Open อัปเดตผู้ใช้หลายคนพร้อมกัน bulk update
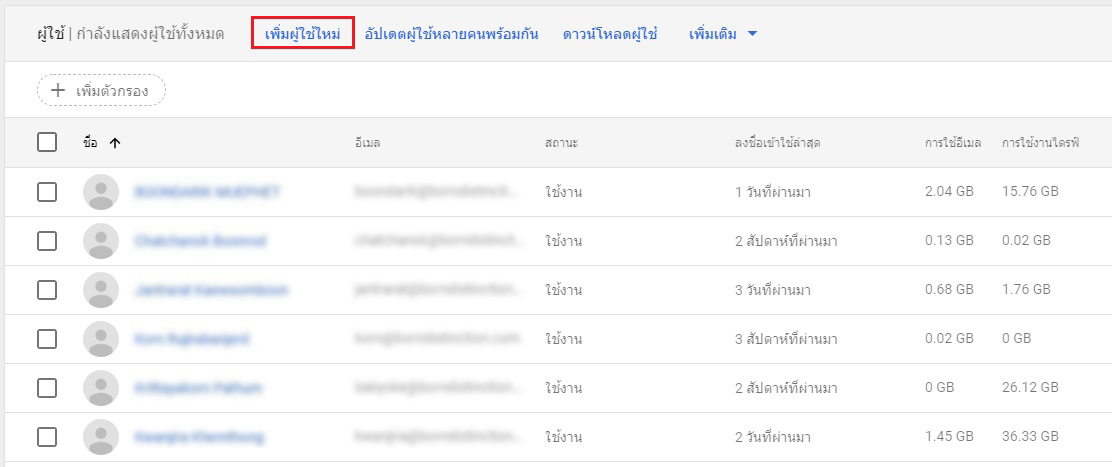The width and height of the screenshot is (1112, 467). pos(452,34)
